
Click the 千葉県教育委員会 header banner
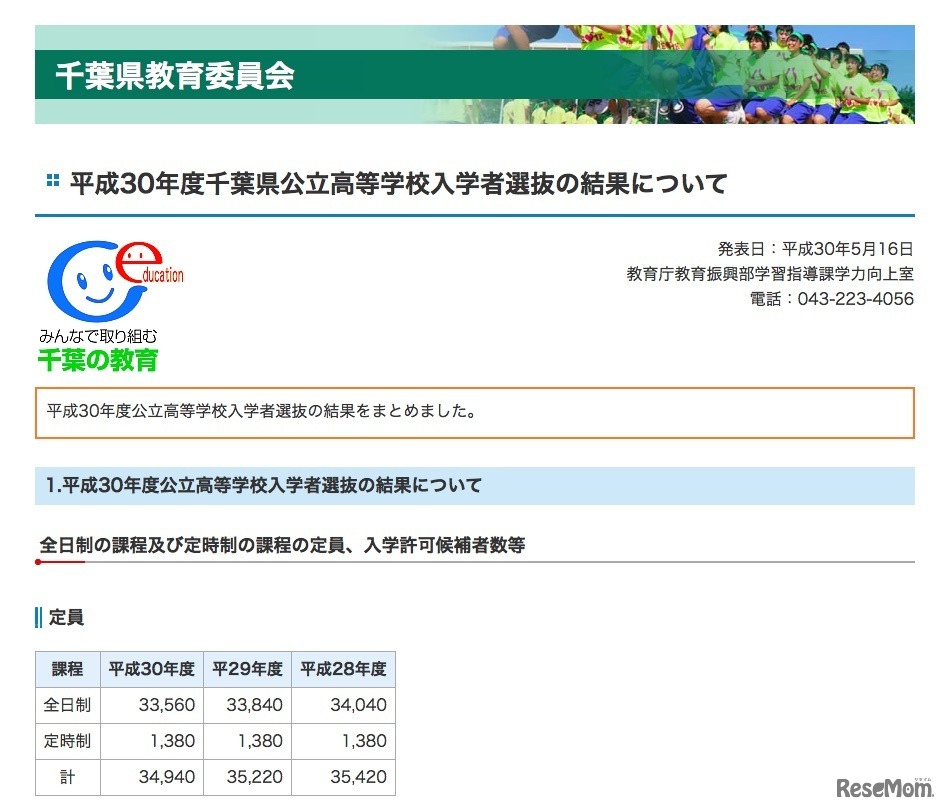[175, 77]
